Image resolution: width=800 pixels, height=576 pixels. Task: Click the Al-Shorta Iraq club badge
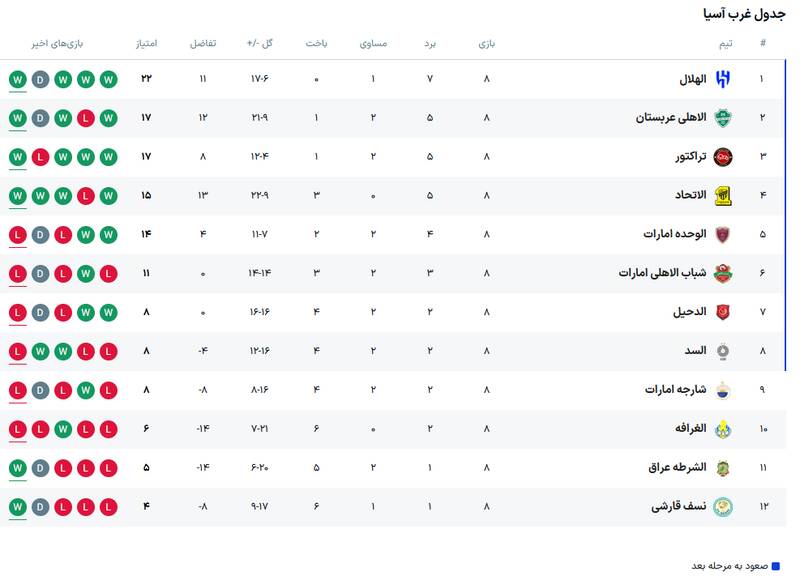(723, 468)
